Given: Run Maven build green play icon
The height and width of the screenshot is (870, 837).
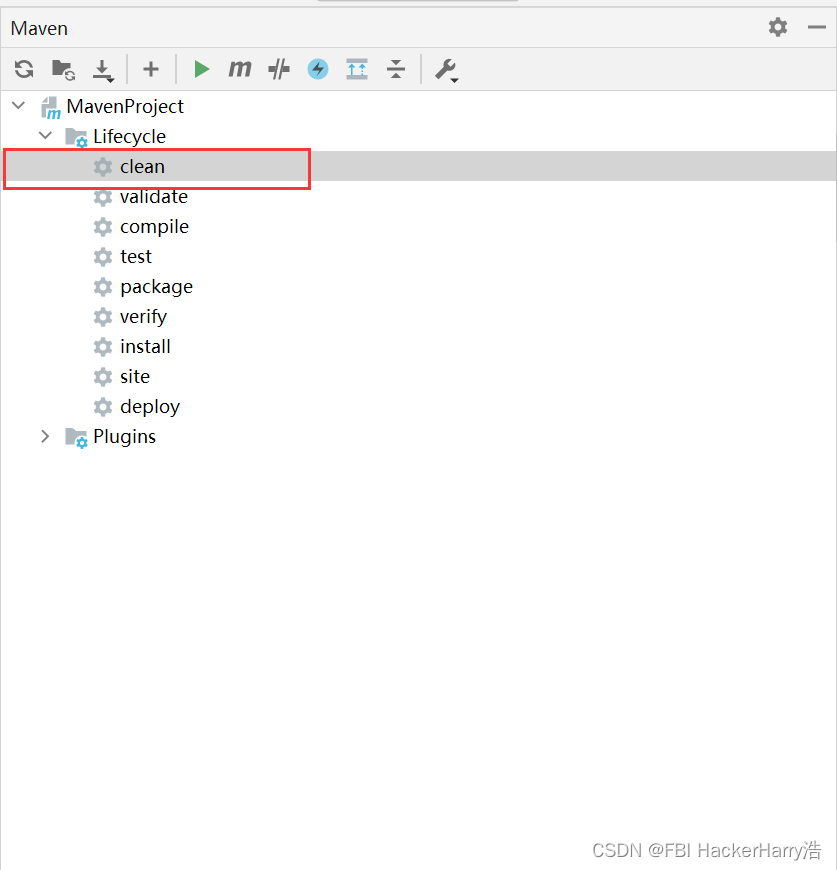Looking at the screenshot, I should 201,69.
